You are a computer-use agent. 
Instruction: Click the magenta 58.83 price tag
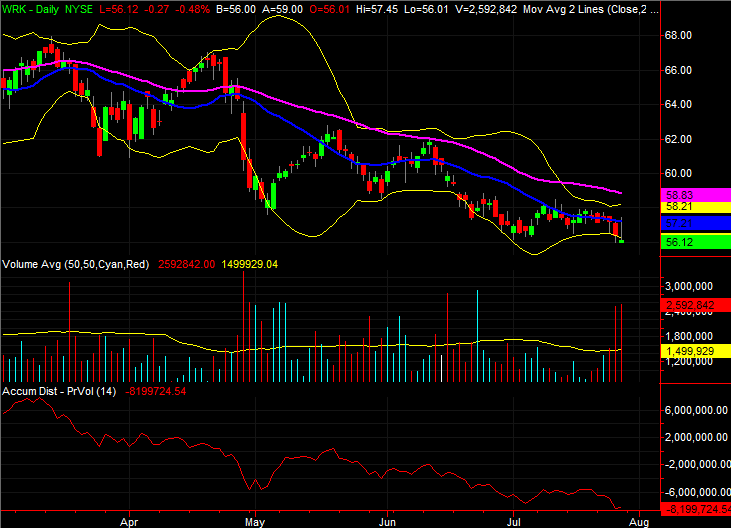696,196
